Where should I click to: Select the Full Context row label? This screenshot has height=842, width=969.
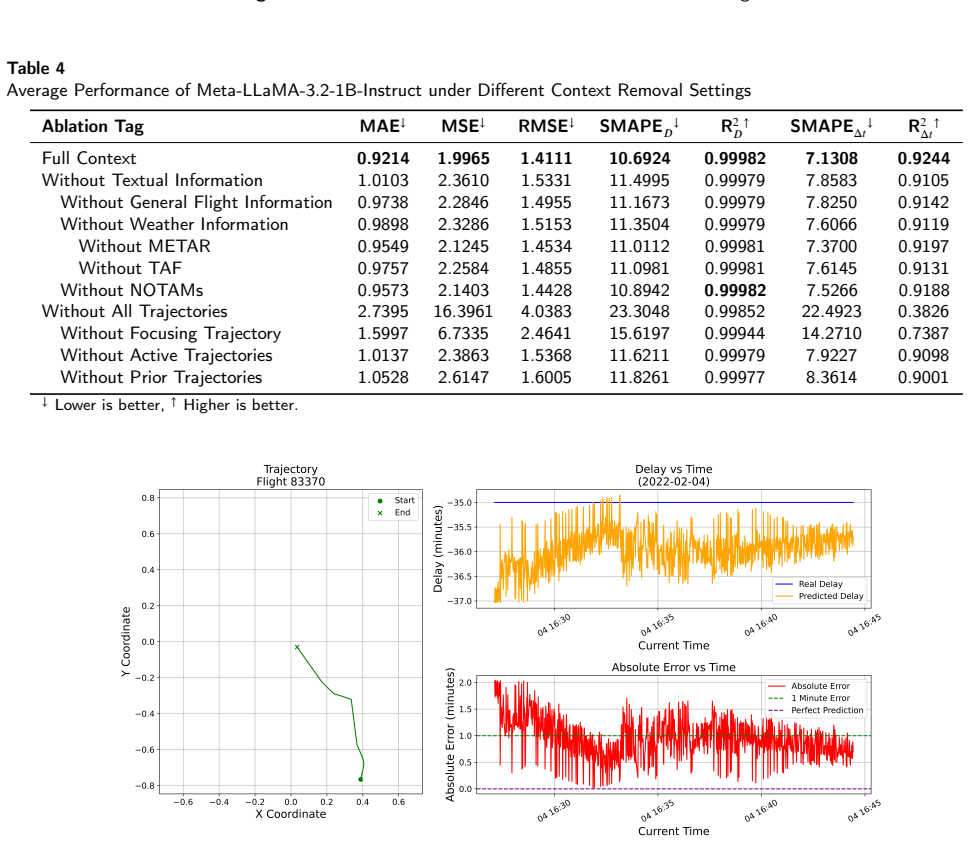point(89,158)
